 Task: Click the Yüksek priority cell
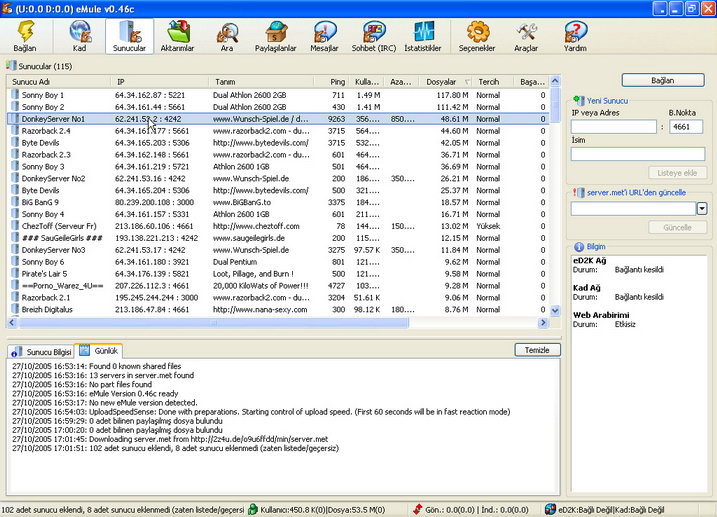coord(488,226)
